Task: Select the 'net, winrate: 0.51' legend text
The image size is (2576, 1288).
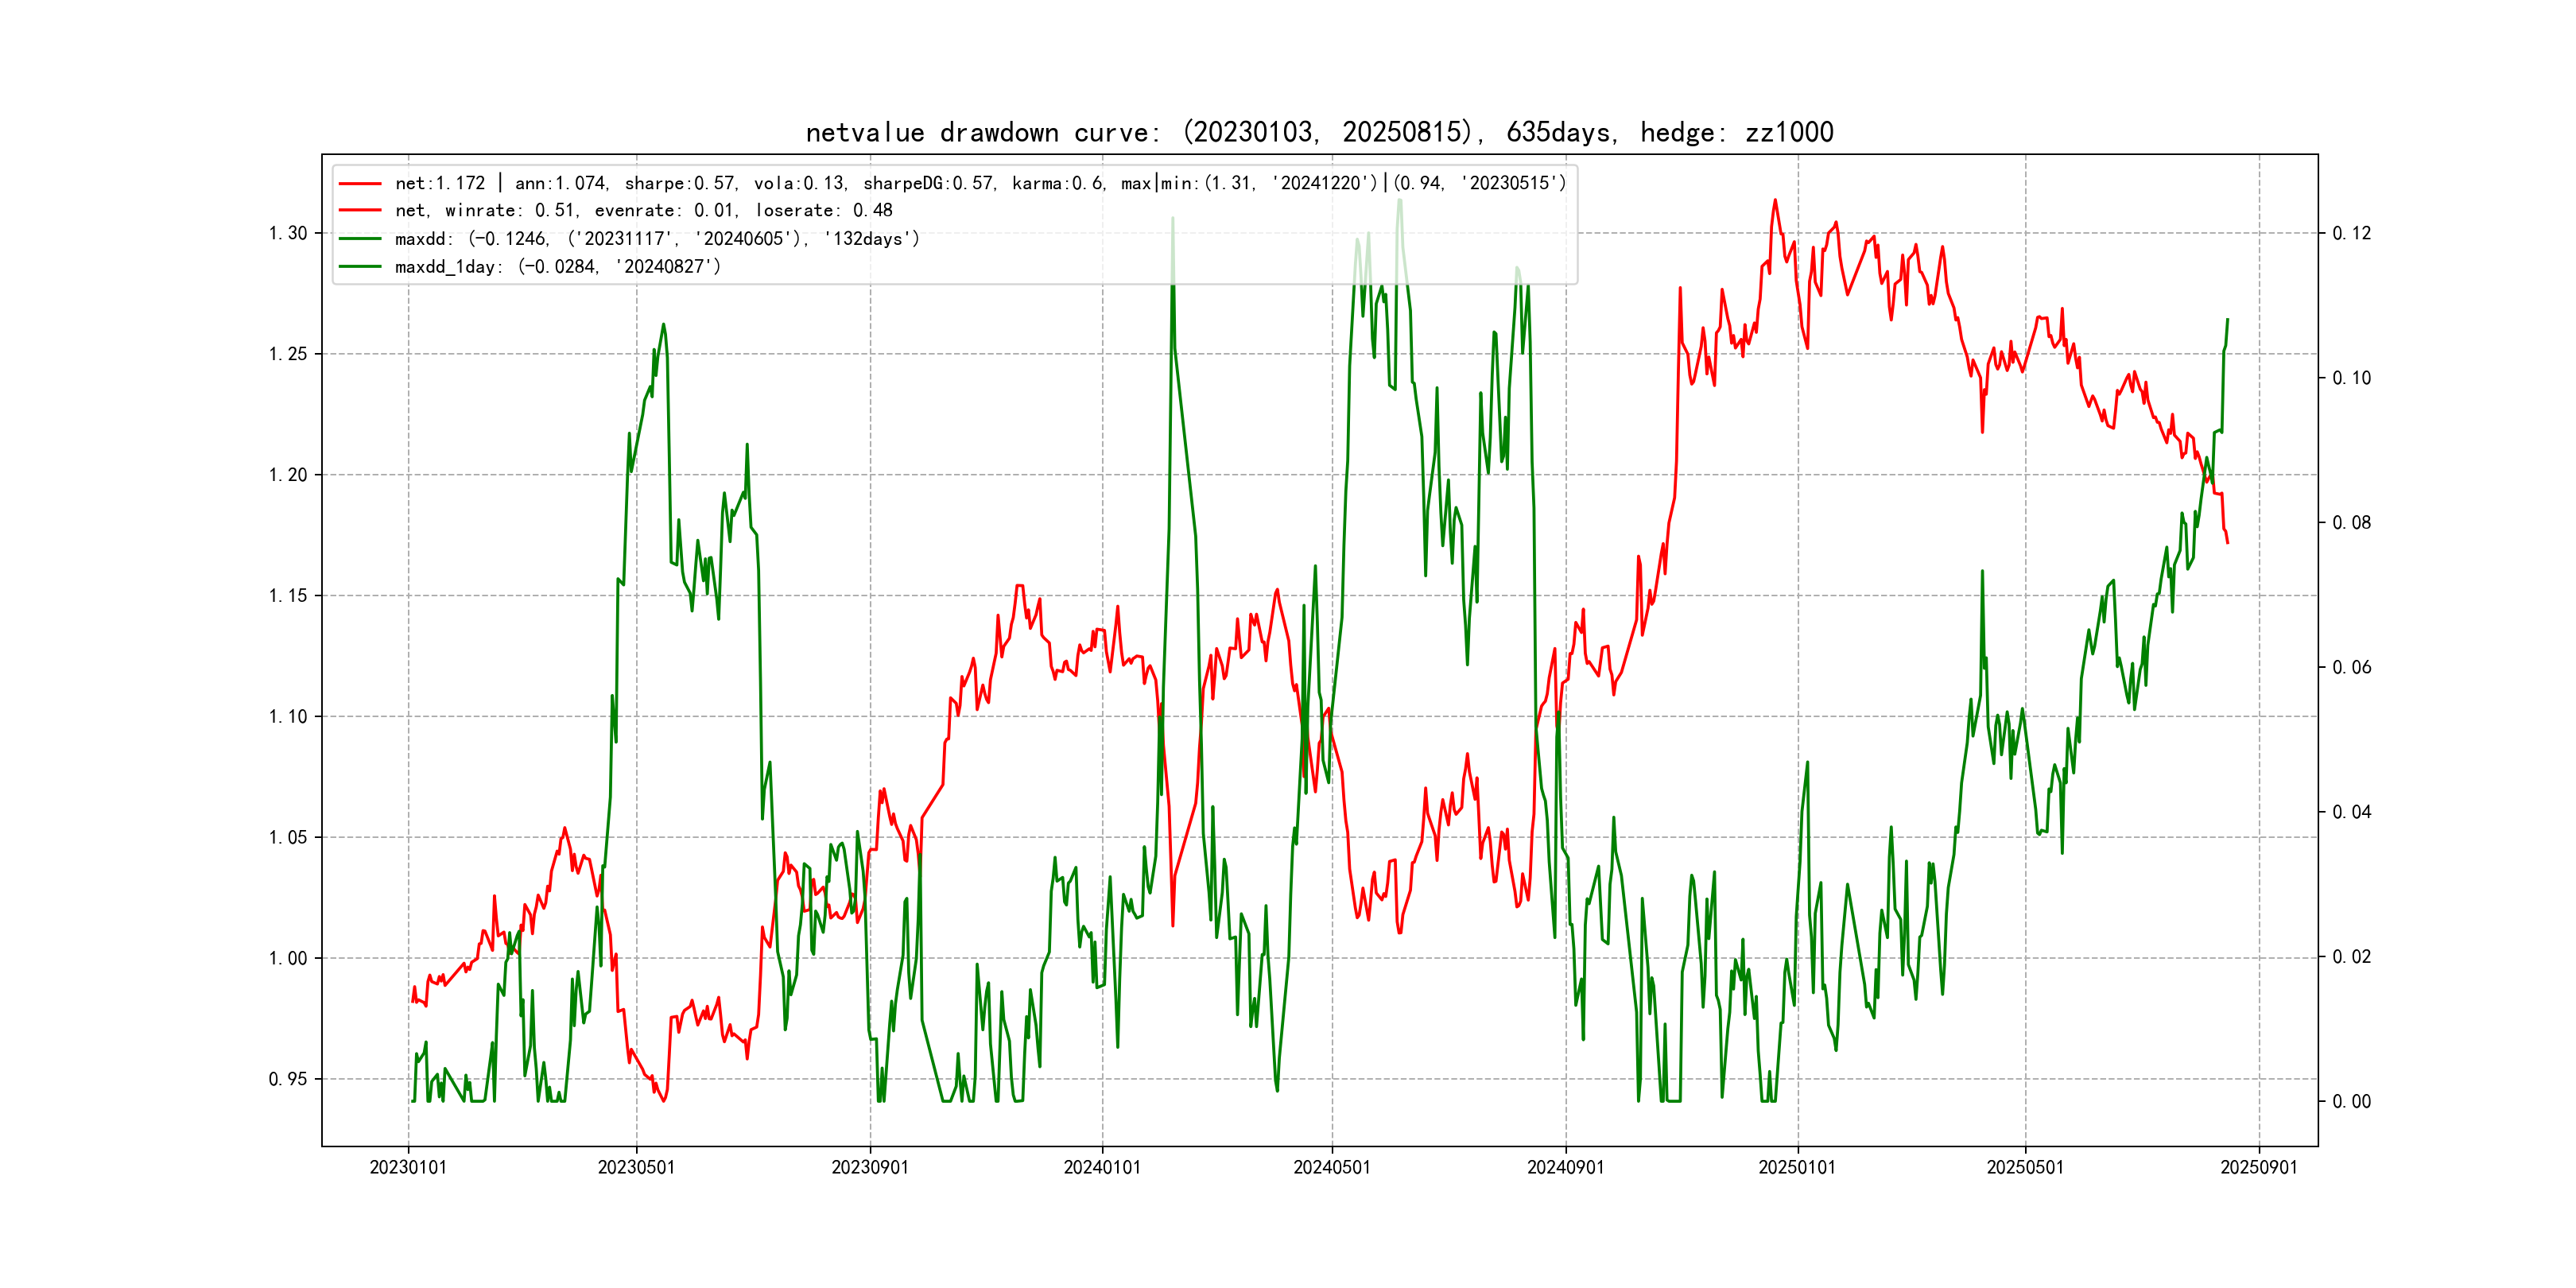Action: pyautogui.click(x=643, y=211)
